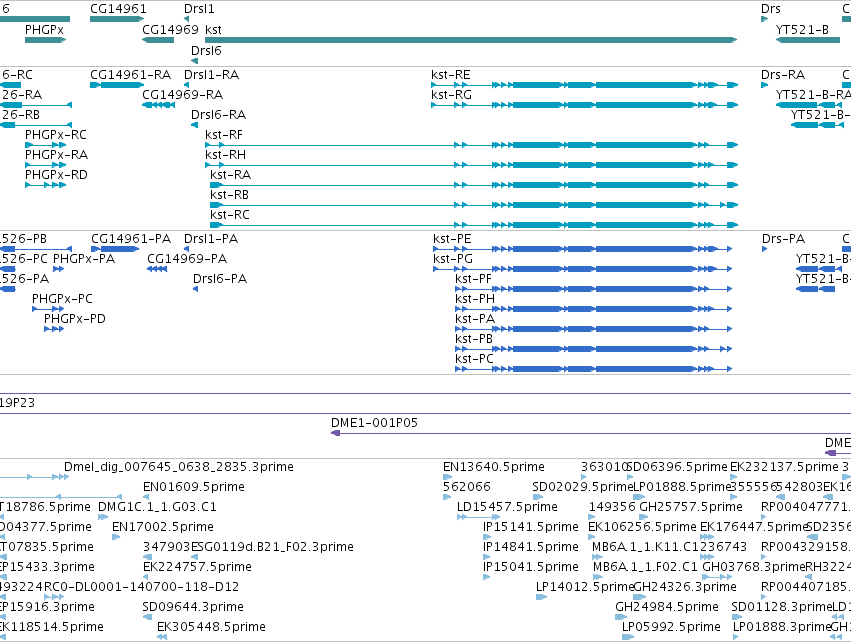Select transcript label kst-RF

point(224,135)
